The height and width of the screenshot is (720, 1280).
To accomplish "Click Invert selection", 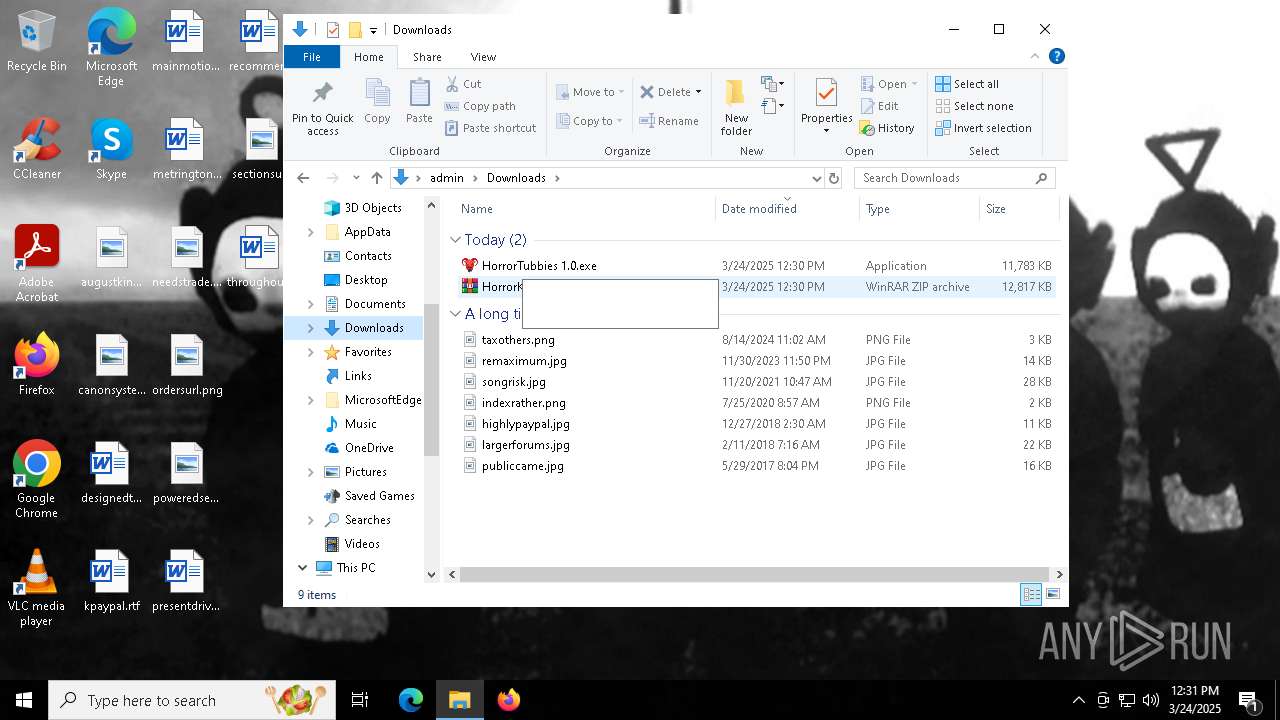I will point(983,128).
